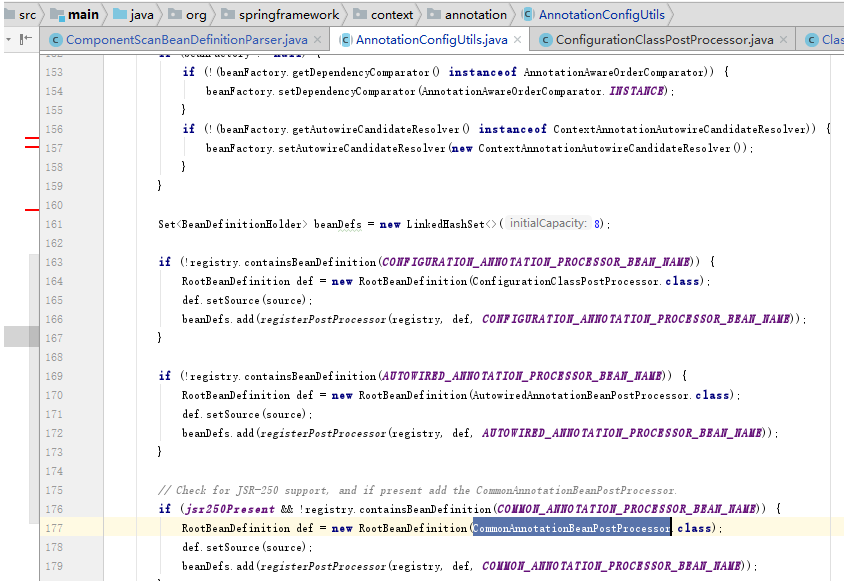Viewport: 844px width, 581px height.
Task: Click 'registerPostProcessor' on line 166
Action: tap(323, 319)
